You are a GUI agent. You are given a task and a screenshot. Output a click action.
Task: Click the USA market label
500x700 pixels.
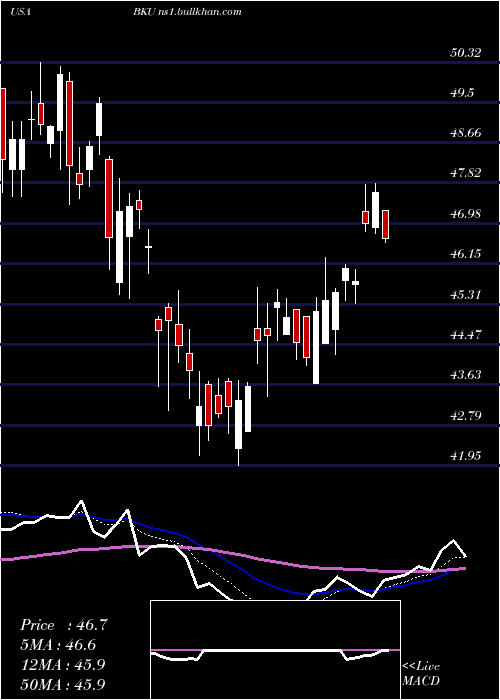20,12
